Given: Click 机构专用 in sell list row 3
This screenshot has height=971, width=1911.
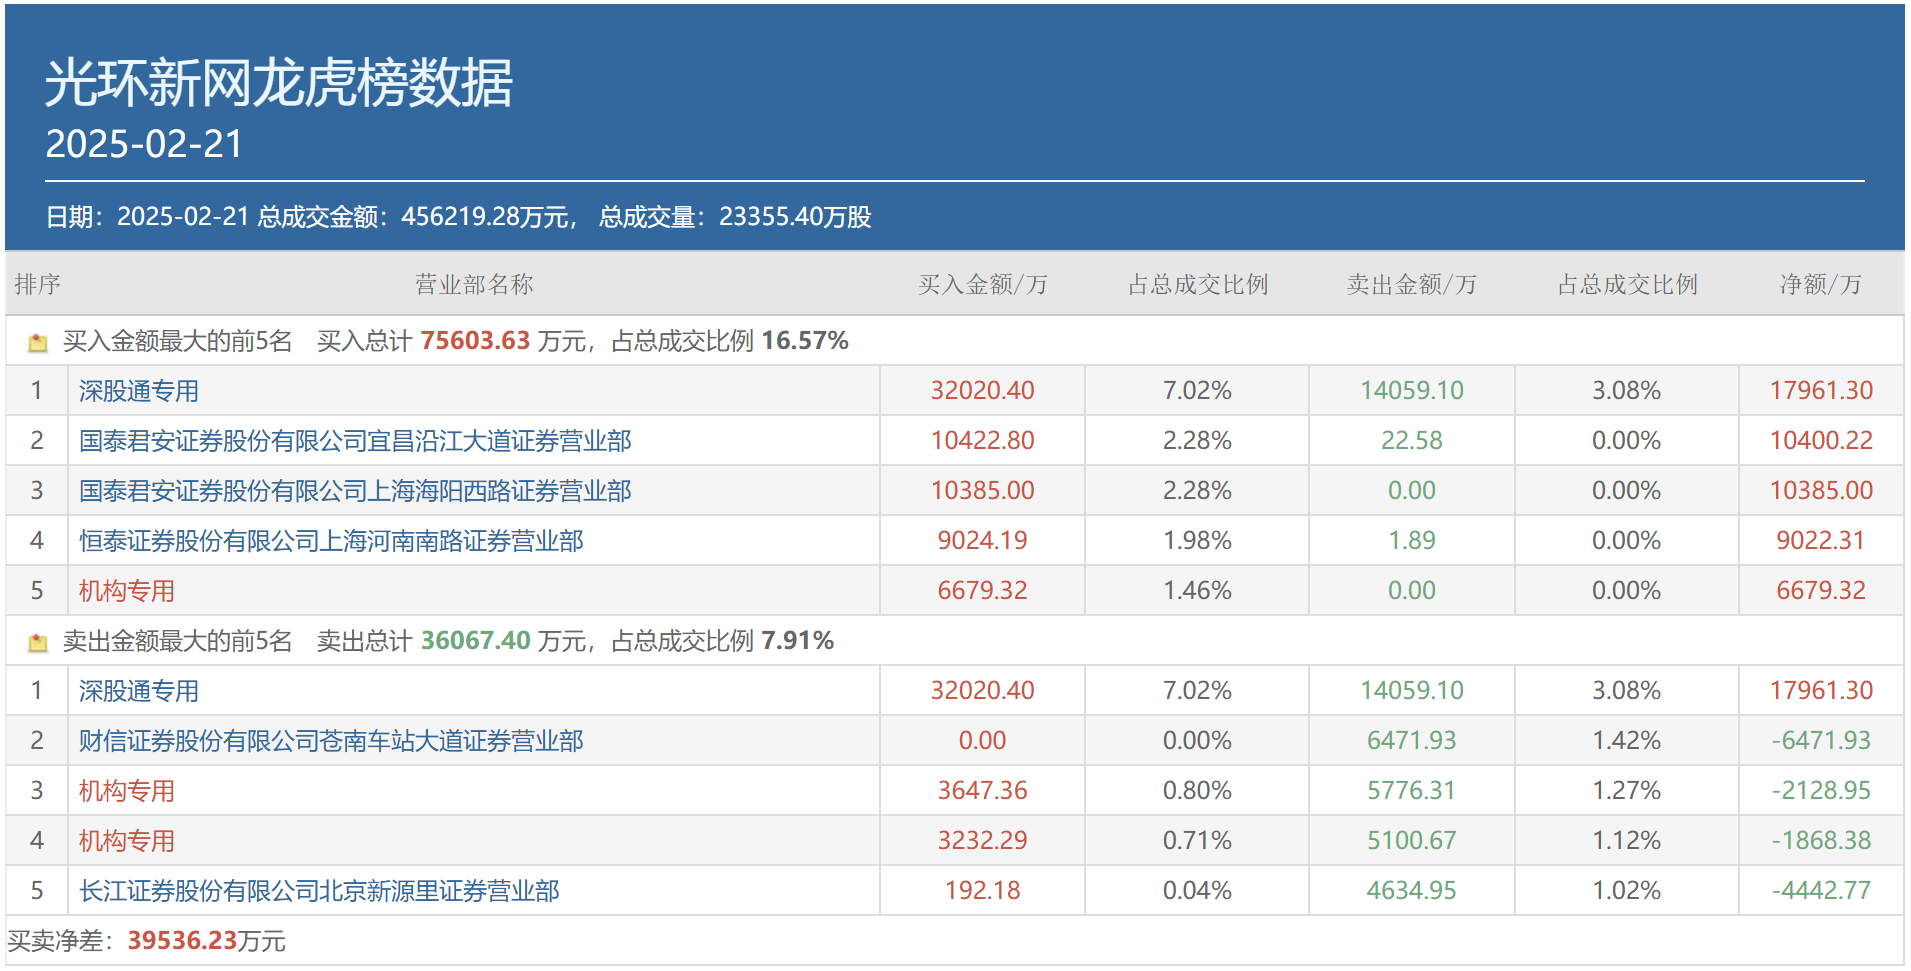Looking at the screenshot, I should pyautogui.click(x=127, y=791).
